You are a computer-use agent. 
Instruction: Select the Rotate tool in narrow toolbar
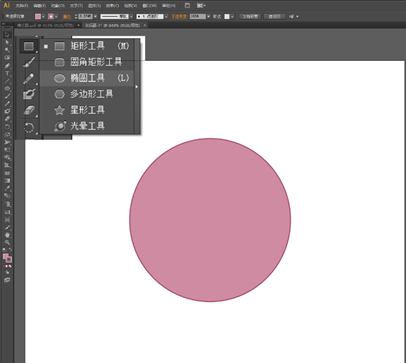(x=7, y=127)
